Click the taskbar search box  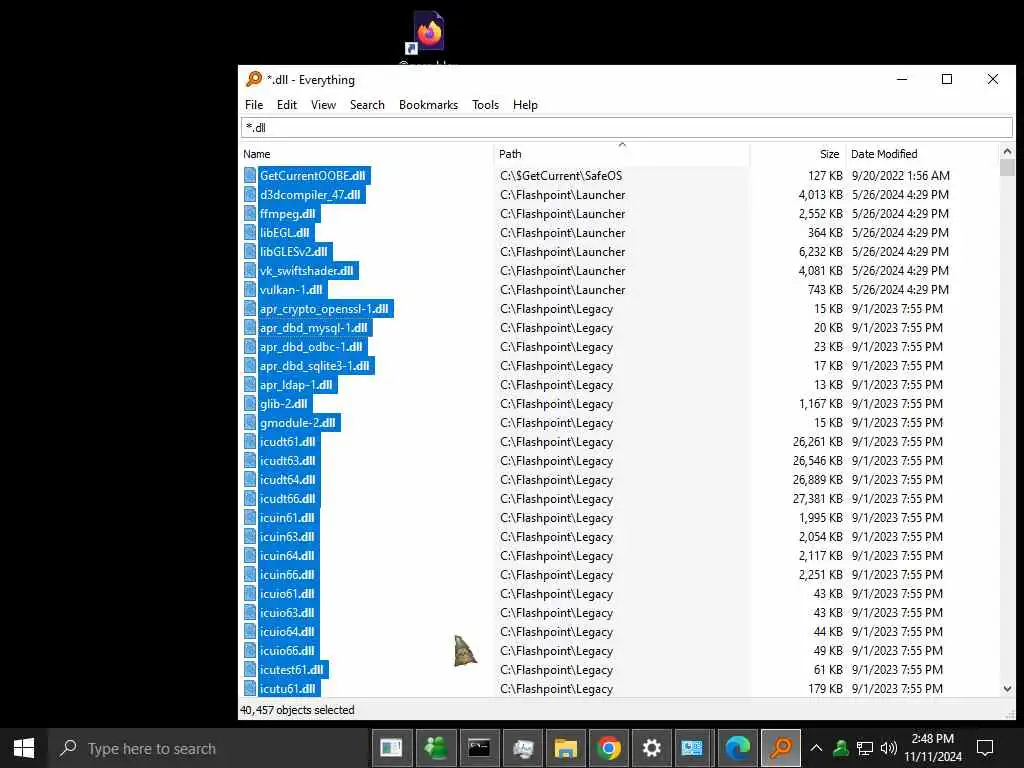(x=208, y=748)
